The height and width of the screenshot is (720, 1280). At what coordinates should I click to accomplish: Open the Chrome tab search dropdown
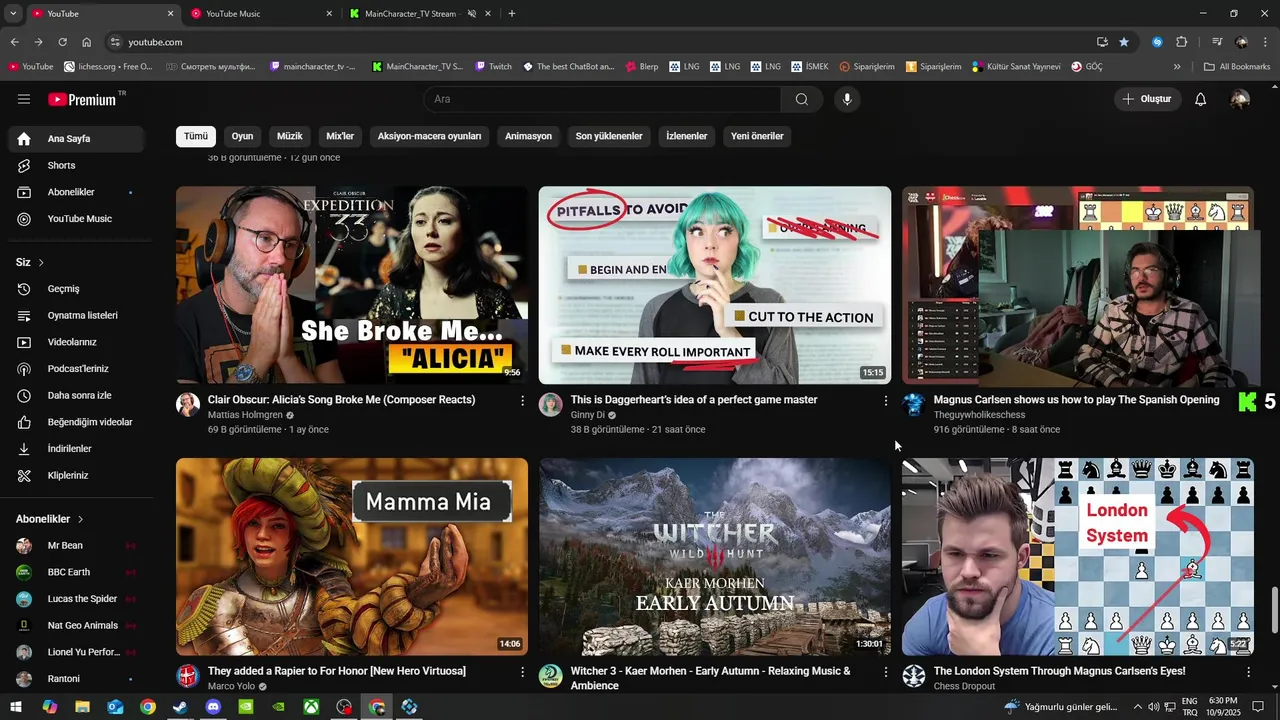[13, 14]
